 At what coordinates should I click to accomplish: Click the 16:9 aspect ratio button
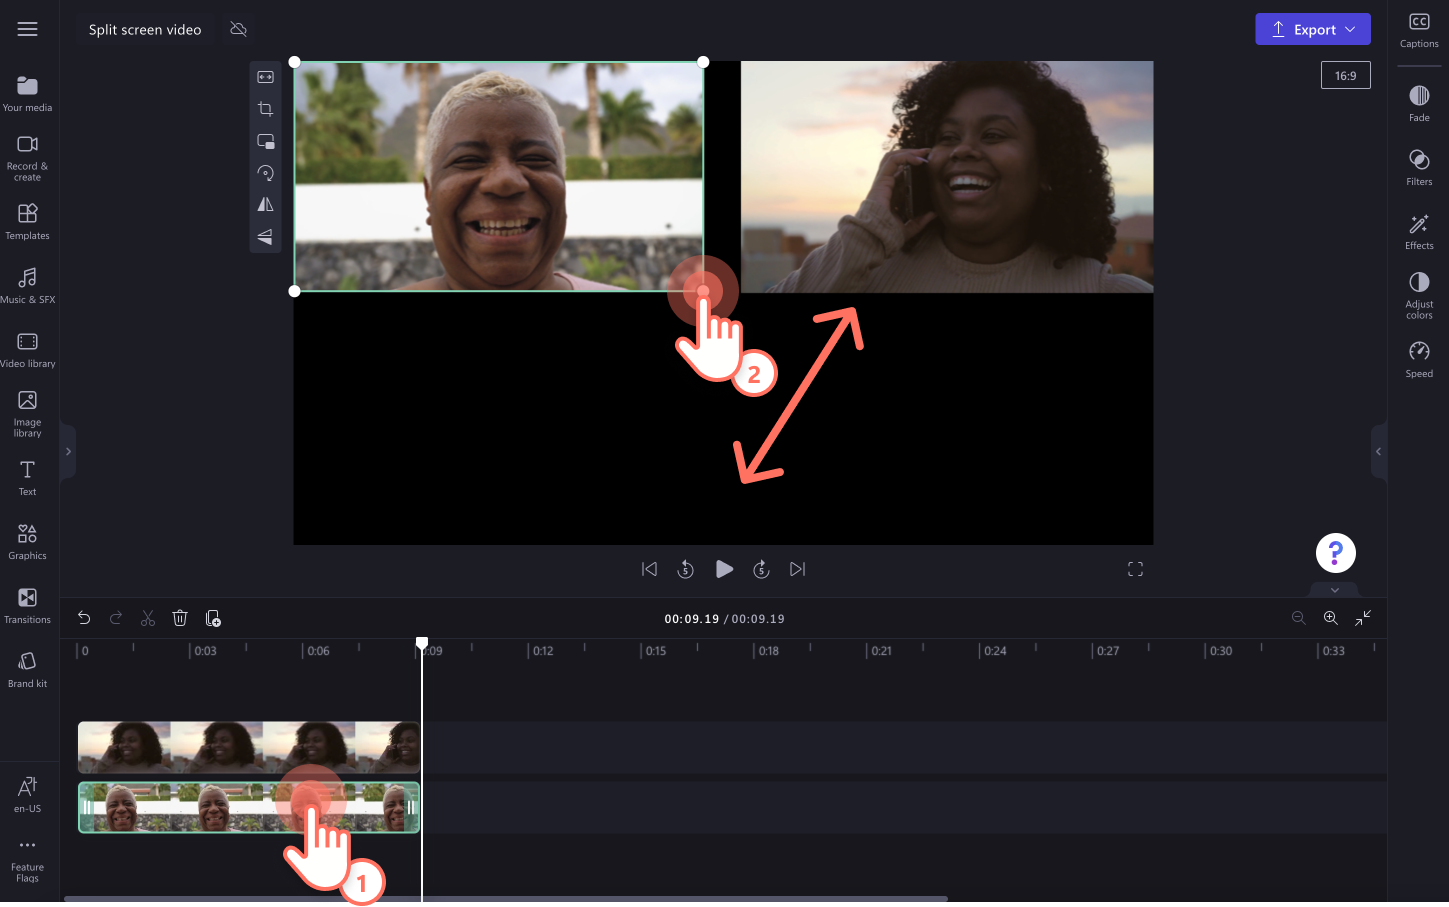(x=1345, y=74)
